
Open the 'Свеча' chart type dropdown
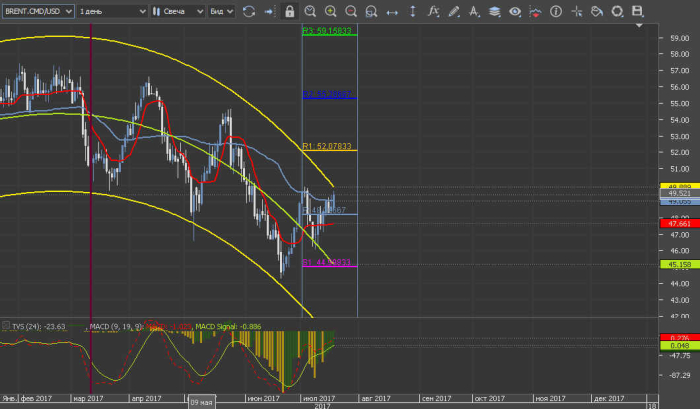point(177,11)
